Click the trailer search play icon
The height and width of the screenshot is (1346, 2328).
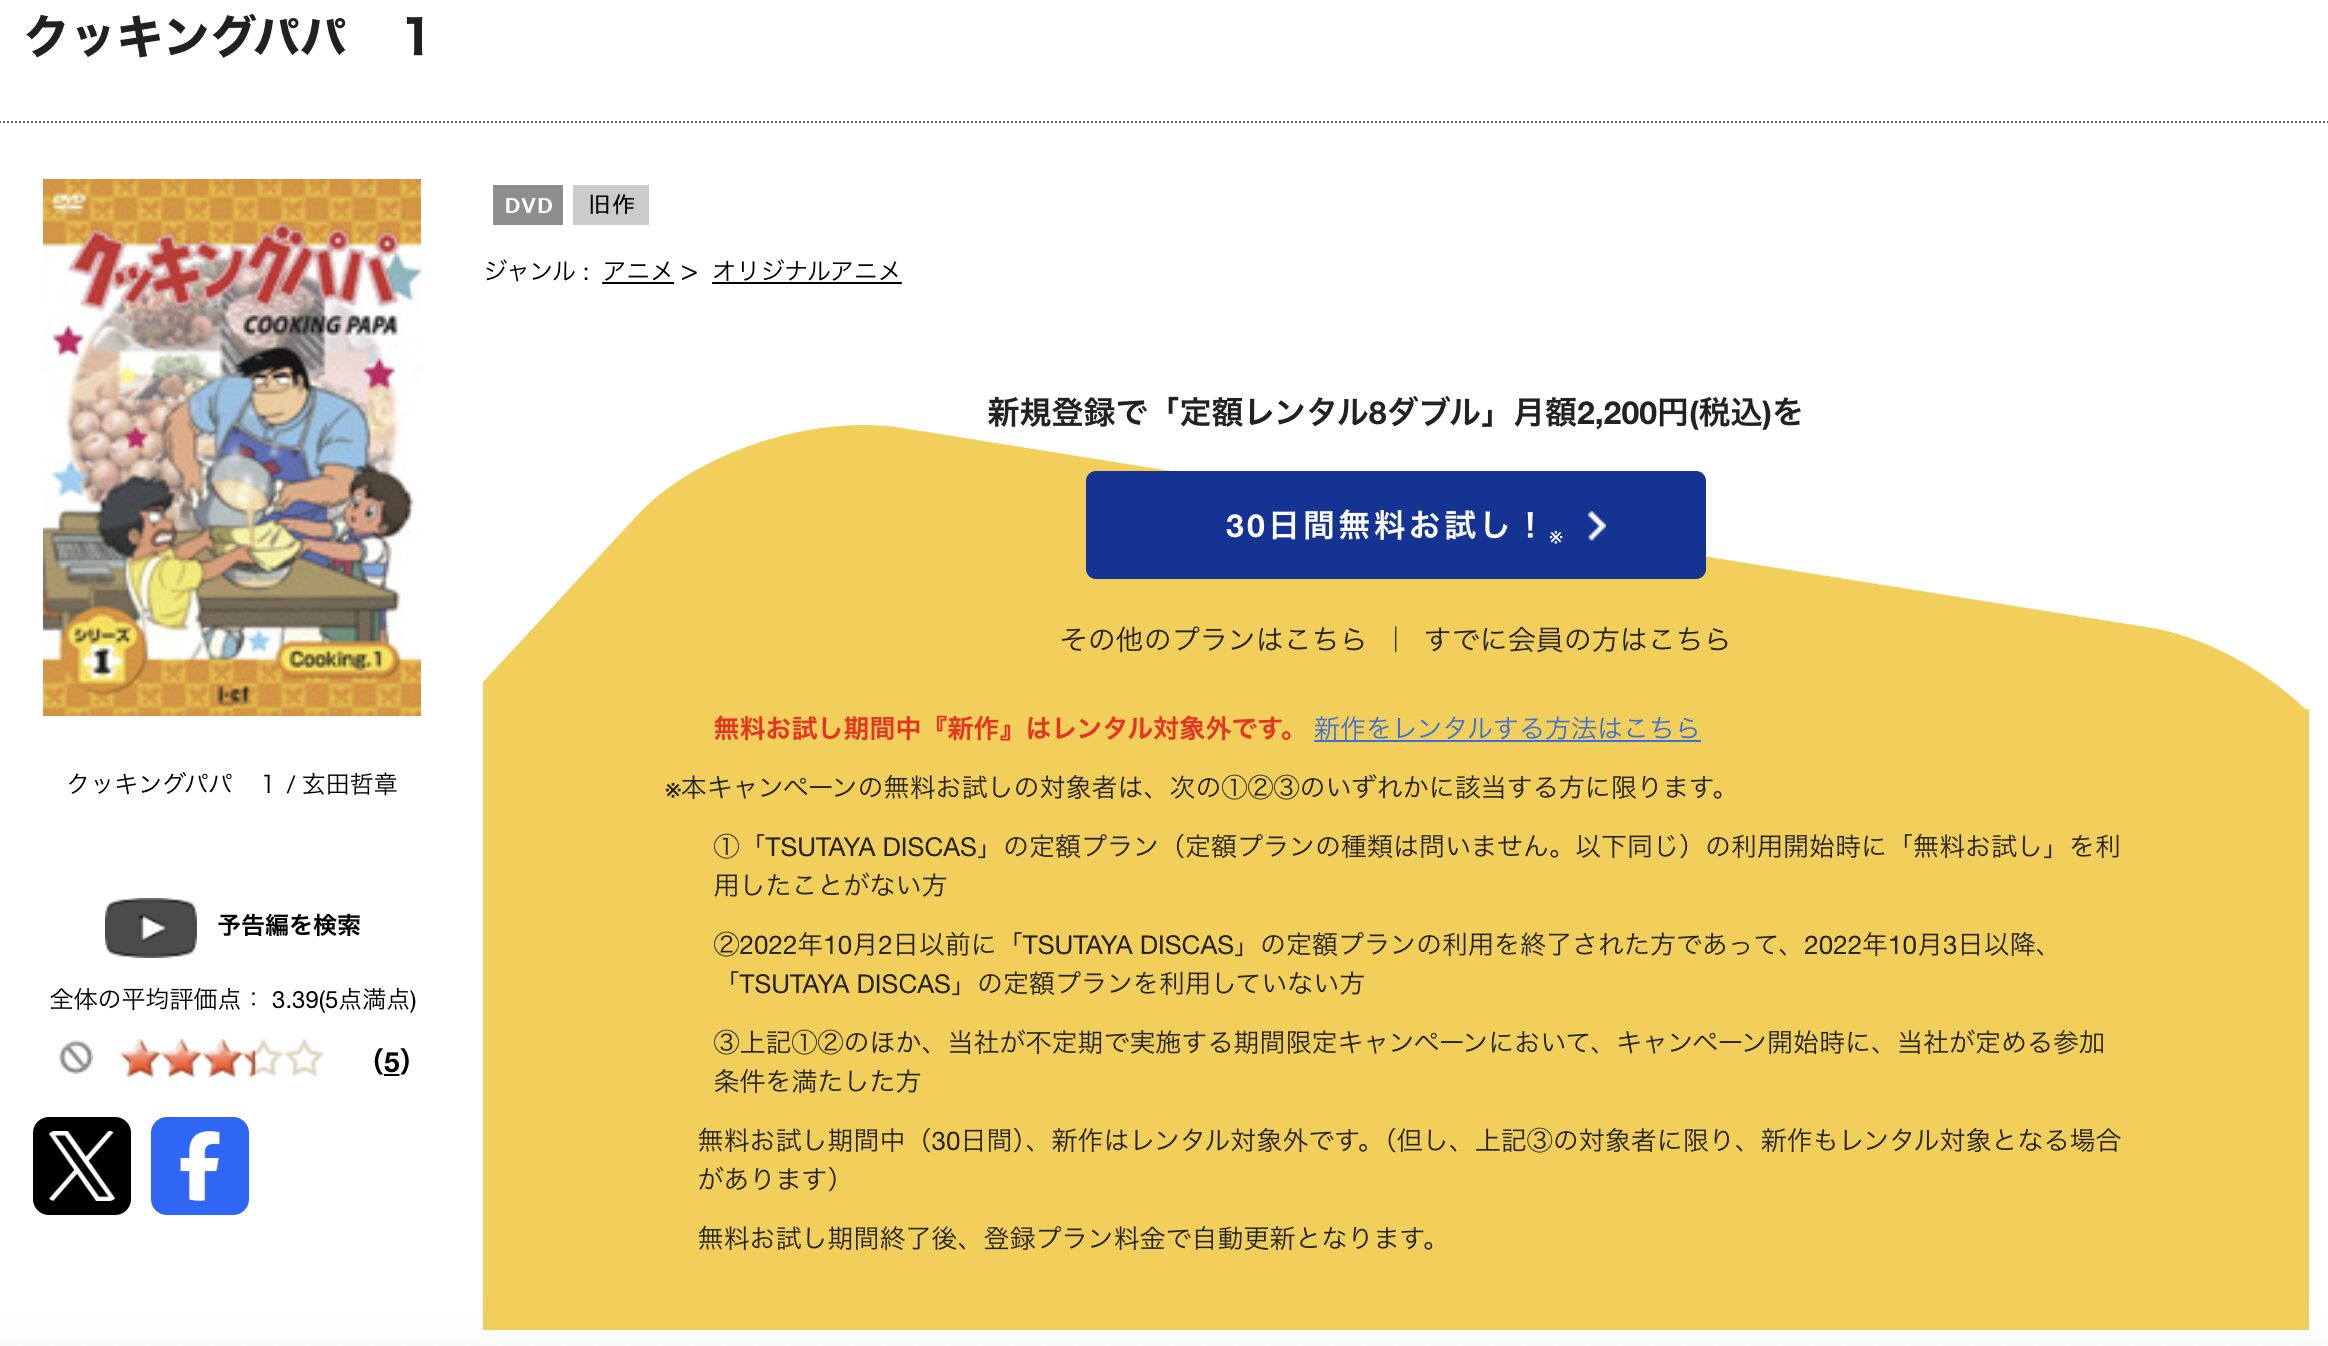click(151, 927)
